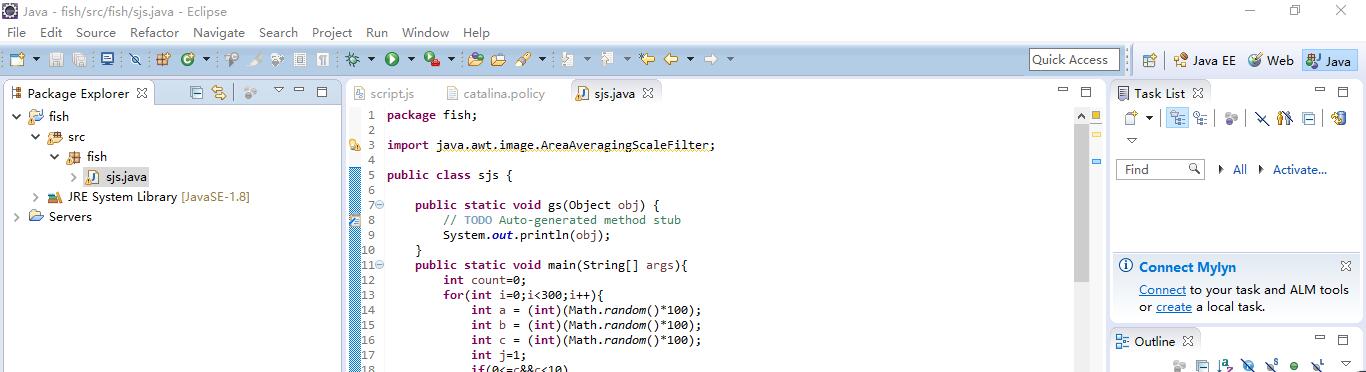Click the Run External Tools icon

point(431,60)
